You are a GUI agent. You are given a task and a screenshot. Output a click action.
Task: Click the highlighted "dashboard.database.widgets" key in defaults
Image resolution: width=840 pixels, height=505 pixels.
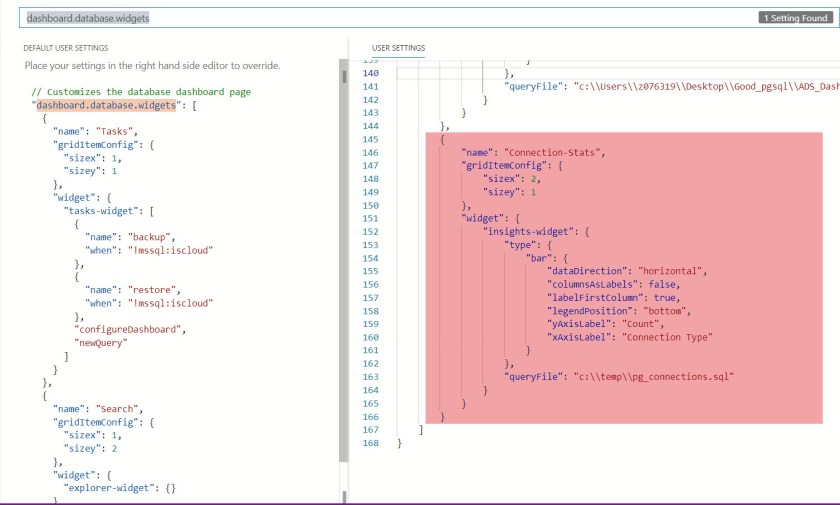point(105,105)
